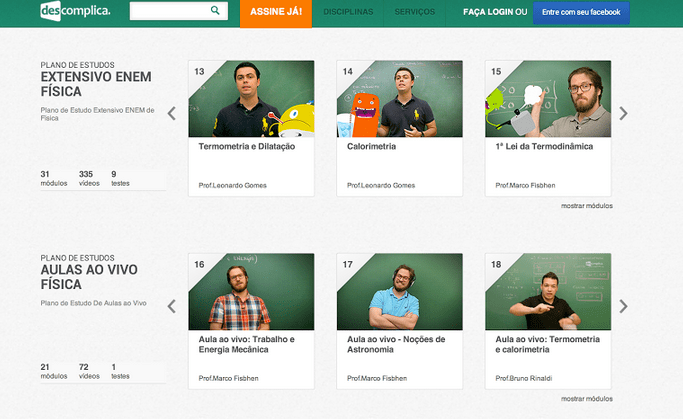
Task: Click the Descomplica logo
Action: click(x=75, y=12)
